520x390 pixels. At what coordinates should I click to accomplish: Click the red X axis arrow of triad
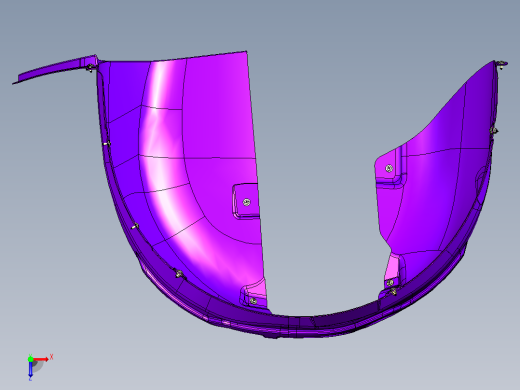[41, 359]
